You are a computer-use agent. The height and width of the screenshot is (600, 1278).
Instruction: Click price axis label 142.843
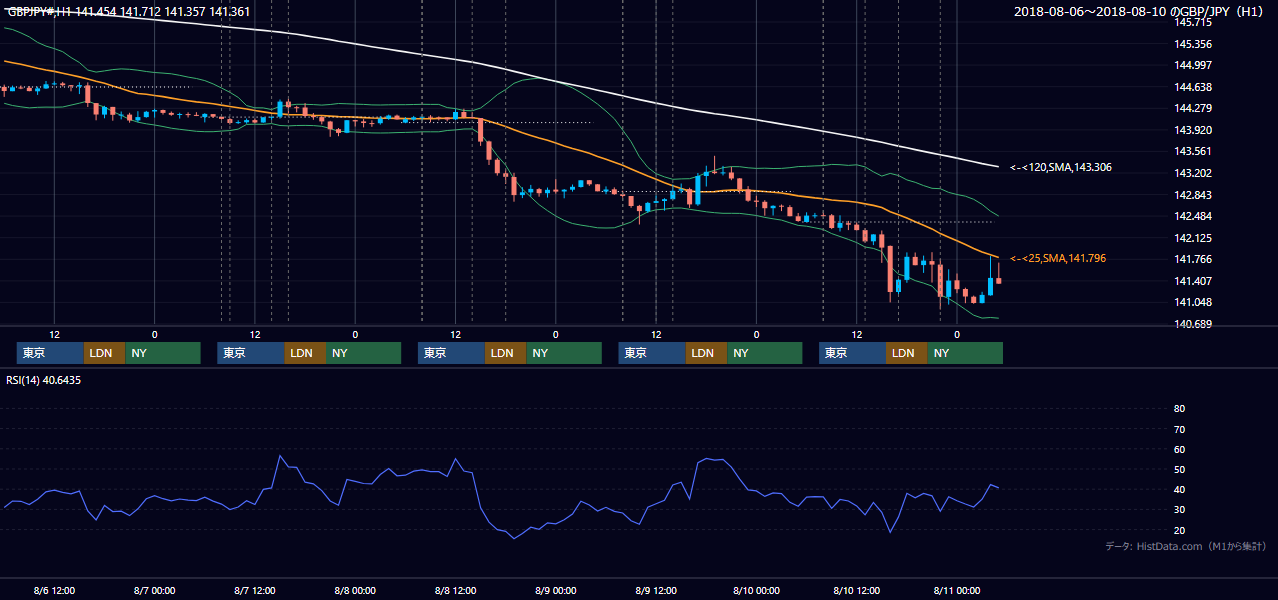point(1193,195)
